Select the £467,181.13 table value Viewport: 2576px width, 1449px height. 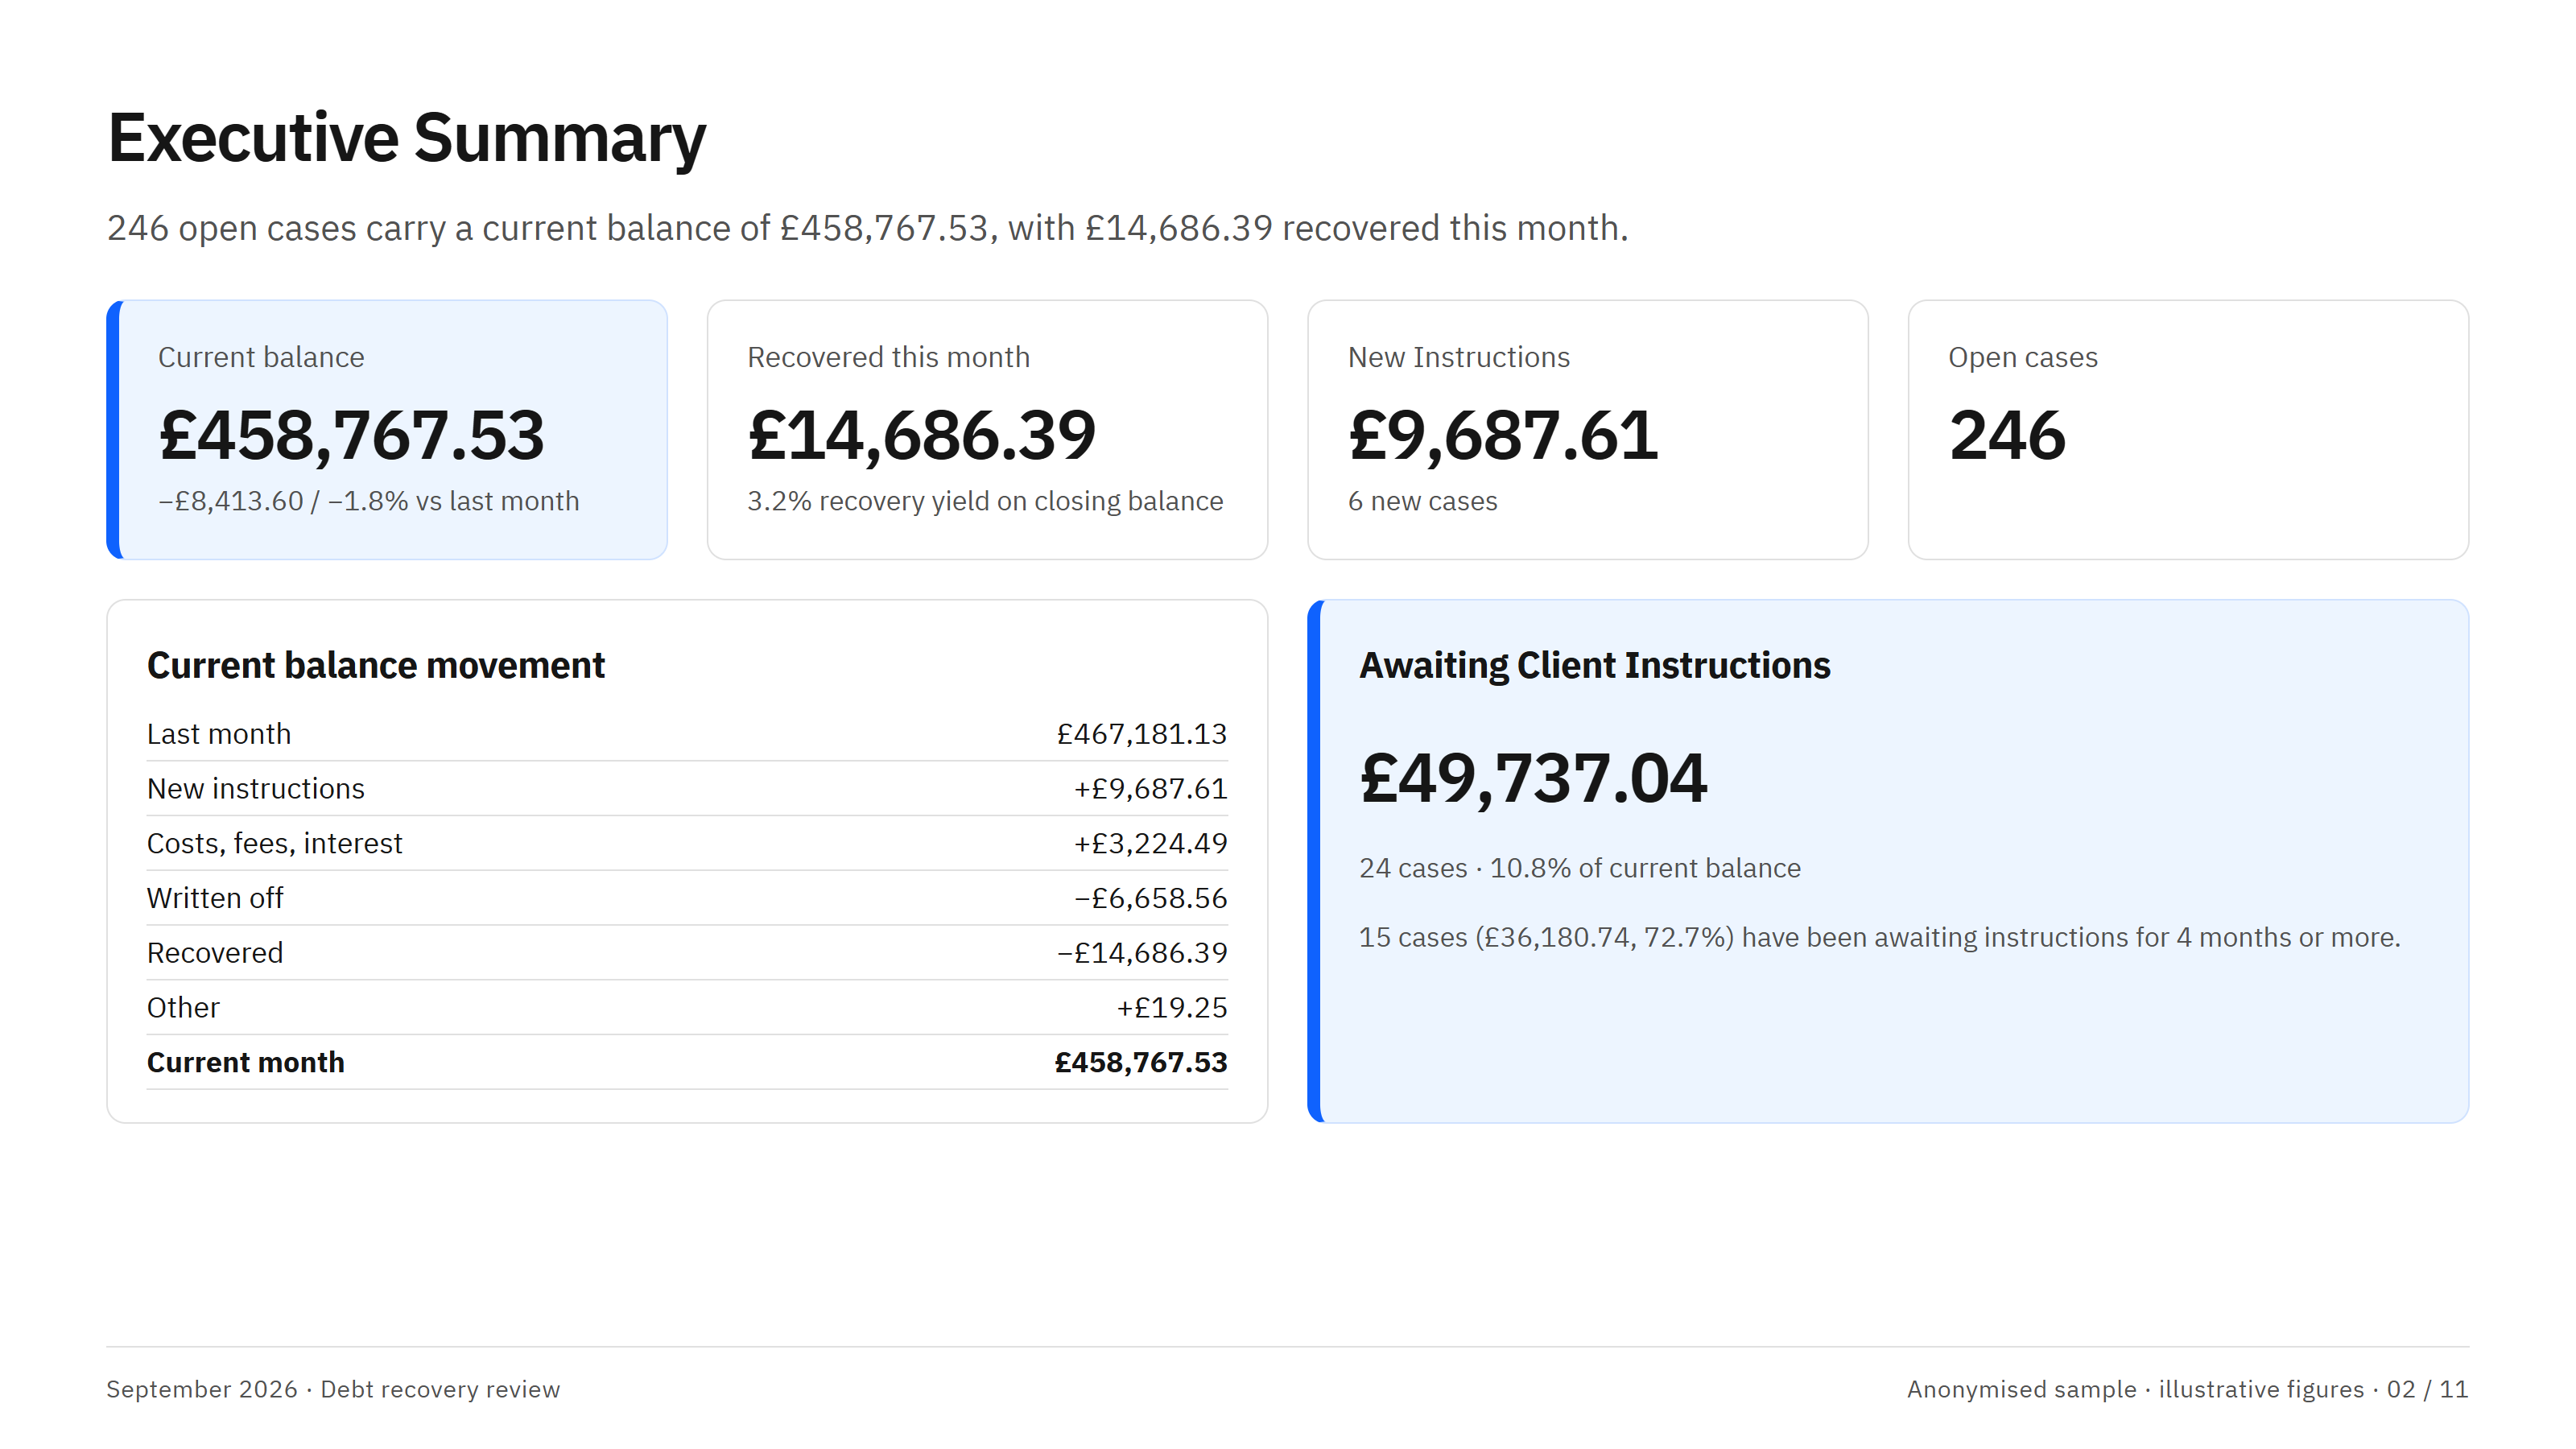click(1141, 733)
